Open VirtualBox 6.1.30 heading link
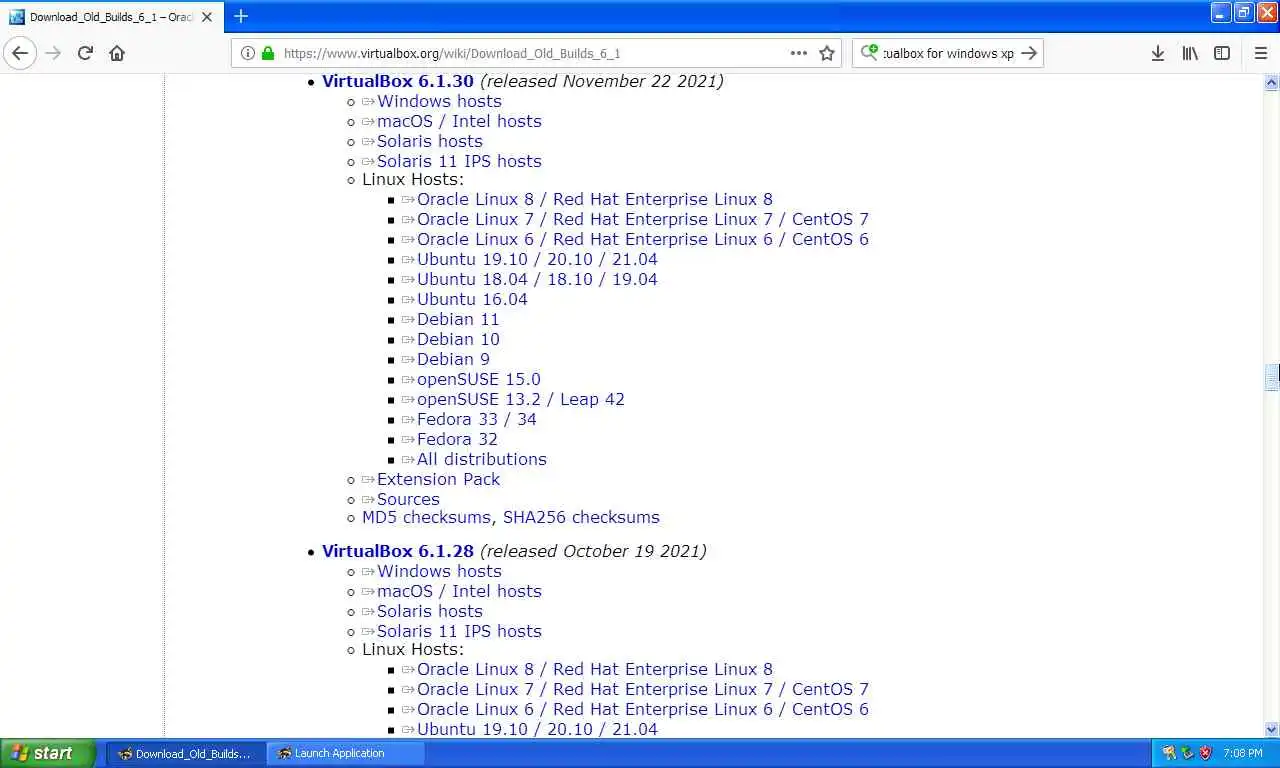This screenshot has height=768, width=1280. tap(398, 81)
